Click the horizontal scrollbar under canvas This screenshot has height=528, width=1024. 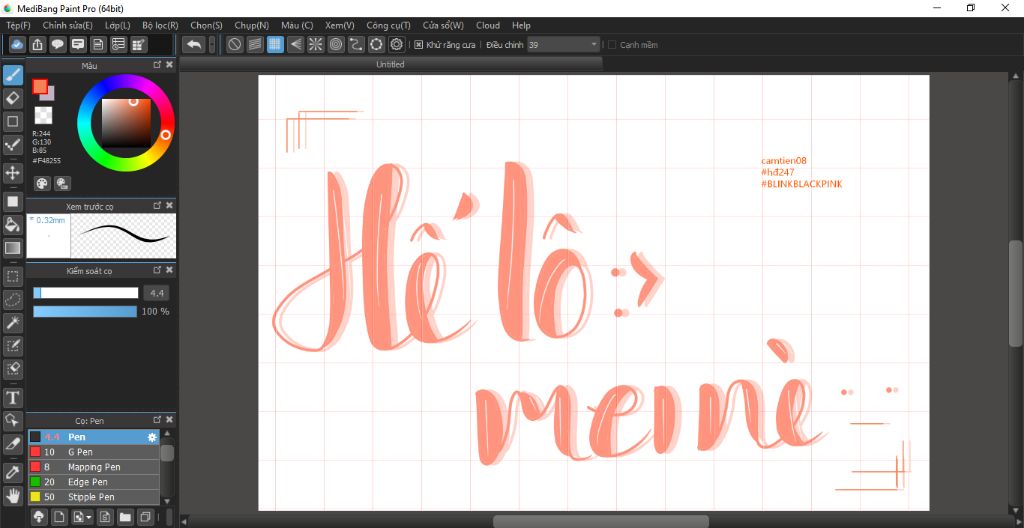(600, 521)
